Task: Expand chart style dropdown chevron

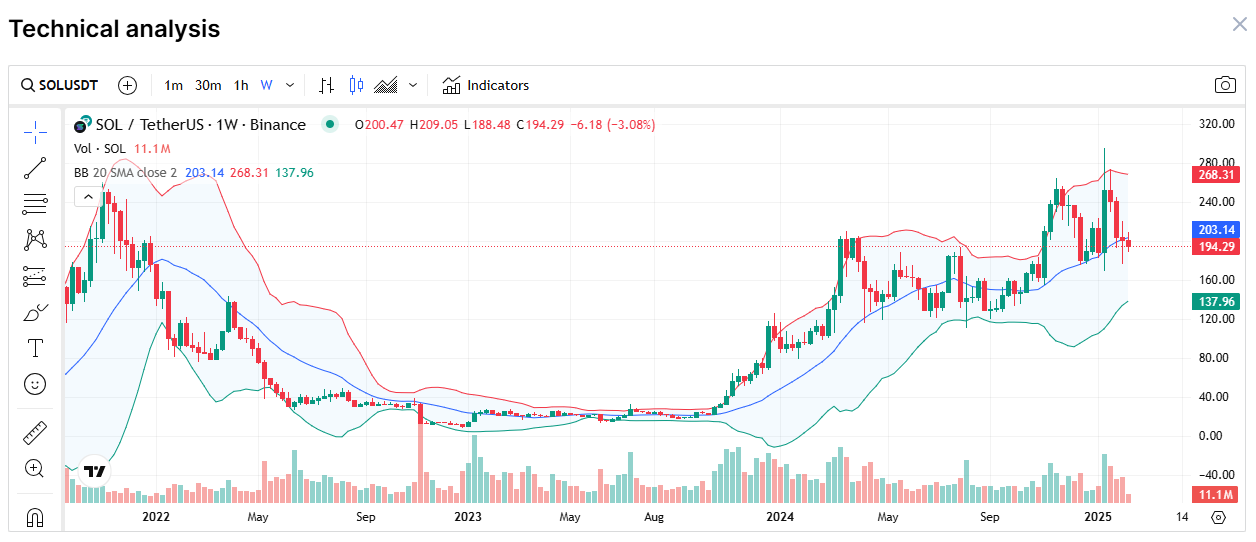Action: coord(413,85)
